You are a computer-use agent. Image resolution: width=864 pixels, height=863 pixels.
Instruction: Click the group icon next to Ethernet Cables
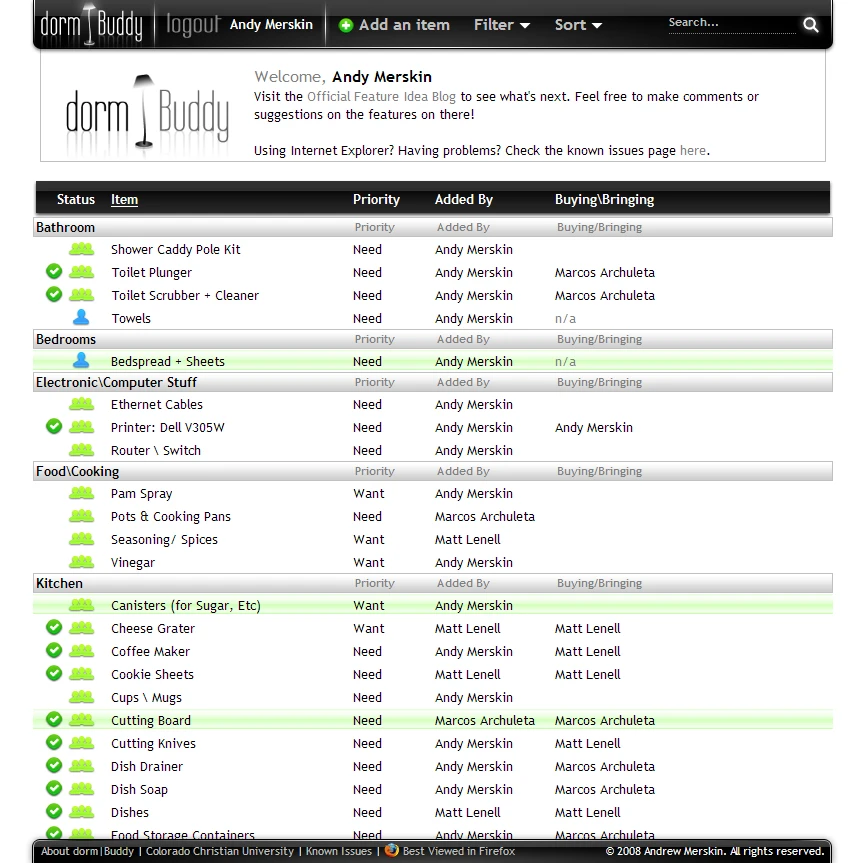81,404
